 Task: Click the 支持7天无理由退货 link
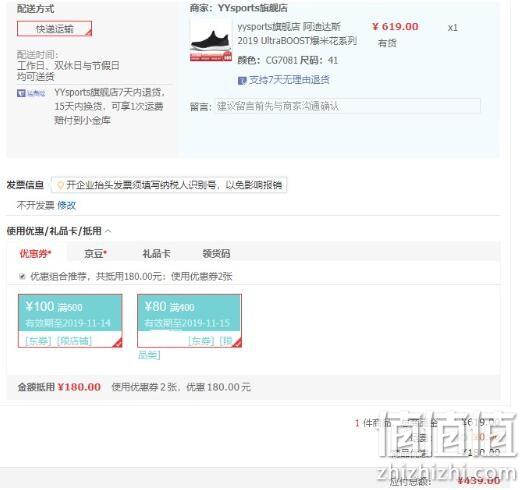pos(289,80)
